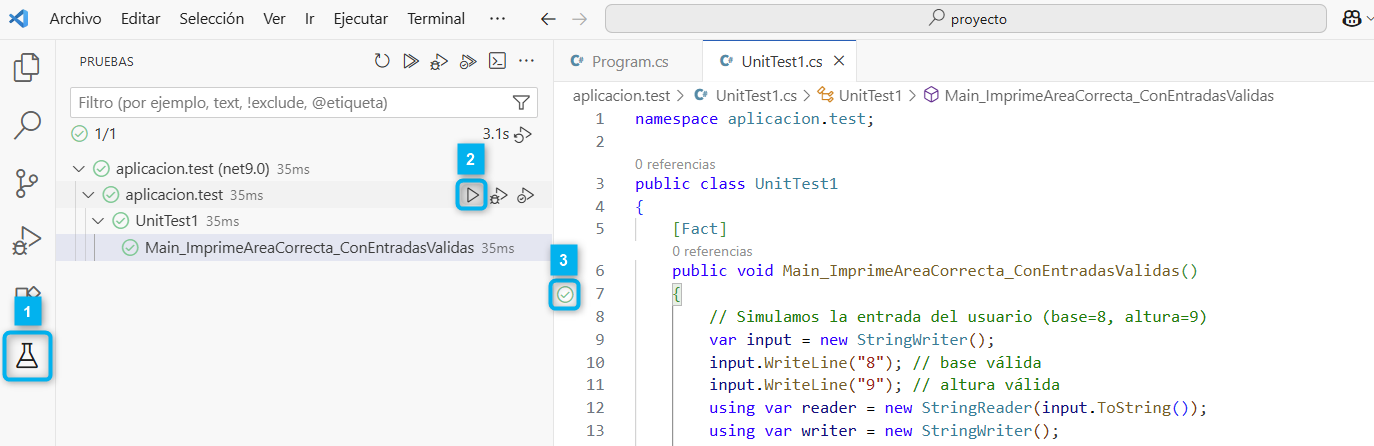Open the Terminal menu
The width and height of the screenshot is (1374, 446).
pos(436,18)
